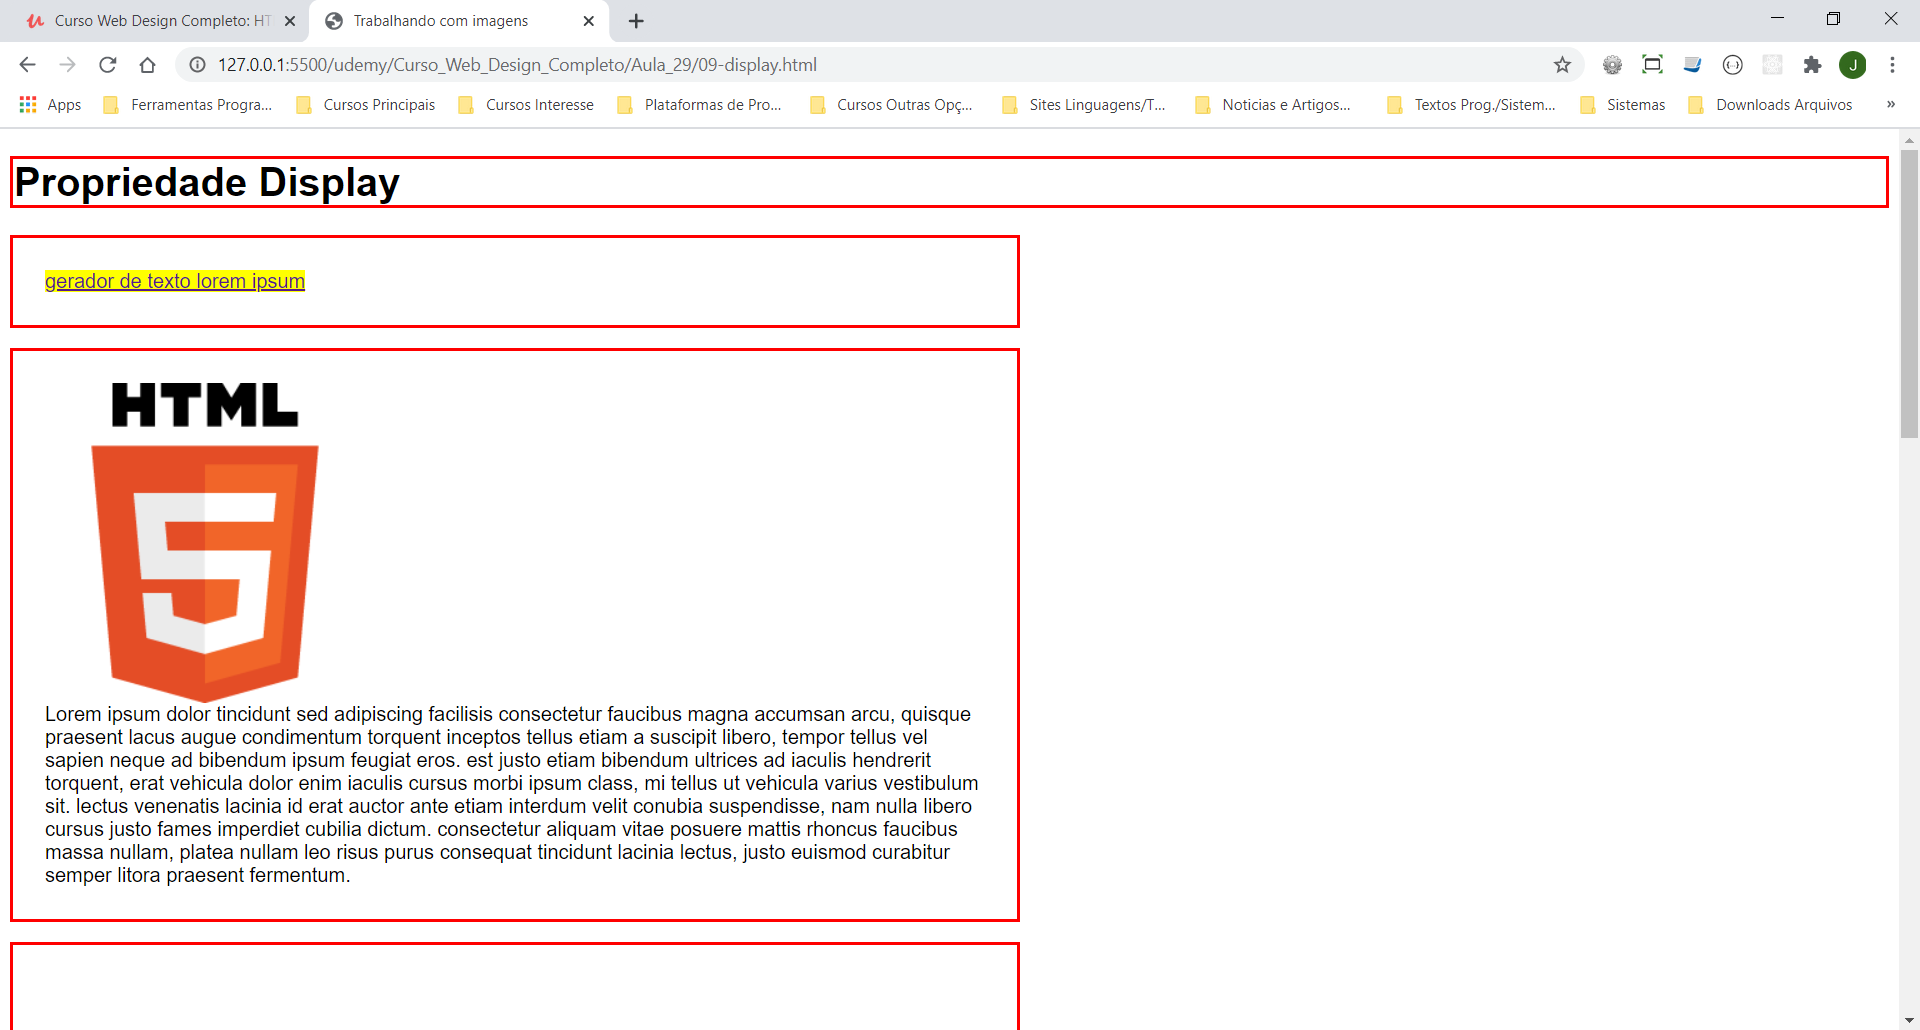
Task: Open the Cursos Principais bookmark folder
Action: click(366, 105)
